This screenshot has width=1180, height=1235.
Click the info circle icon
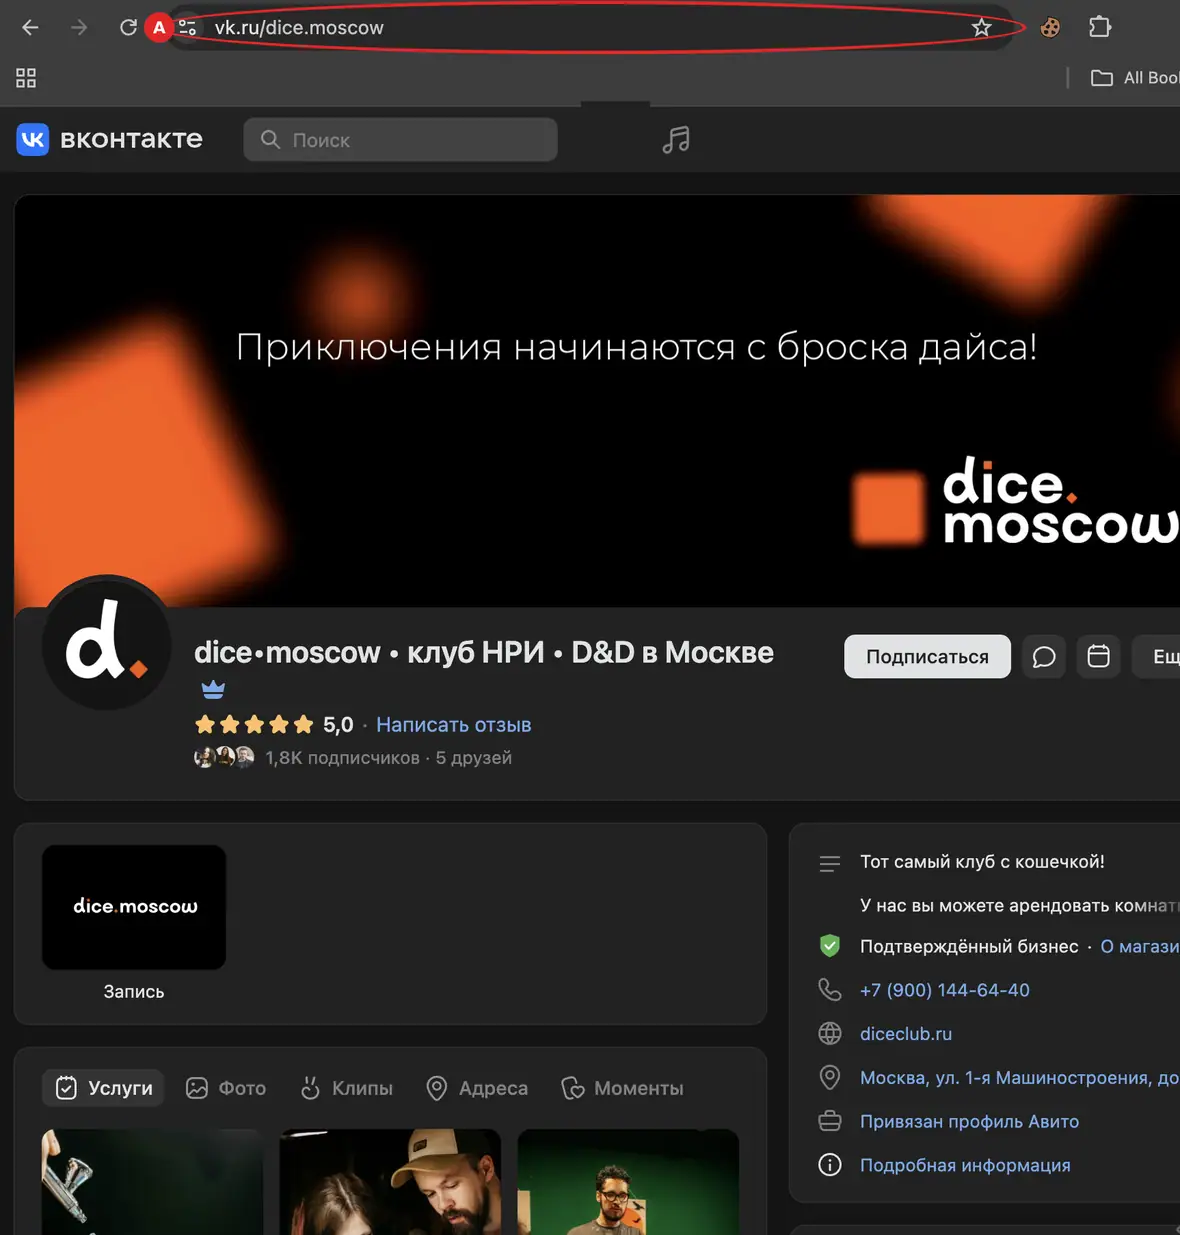pyautogui.click(x=830, y=1166)
